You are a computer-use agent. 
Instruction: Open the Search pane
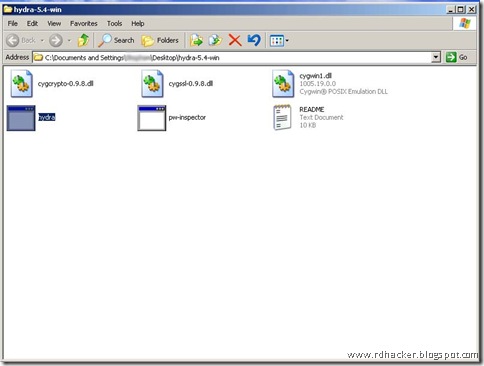[116, 40]
